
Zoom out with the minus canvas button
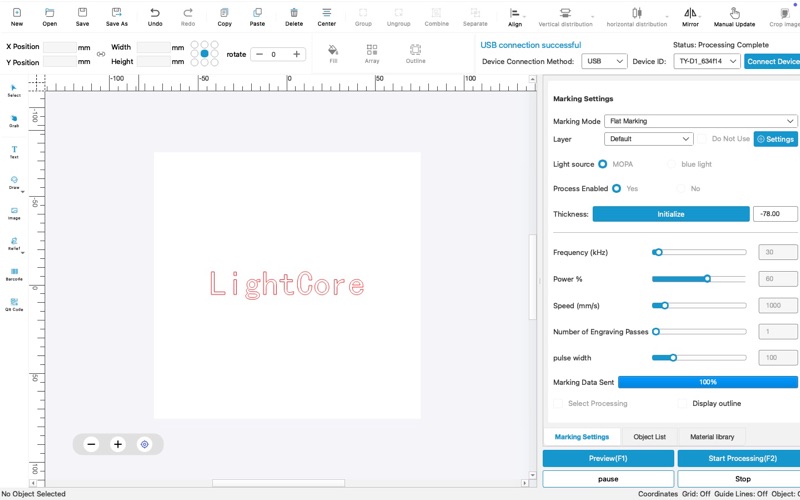coord(91,444)
